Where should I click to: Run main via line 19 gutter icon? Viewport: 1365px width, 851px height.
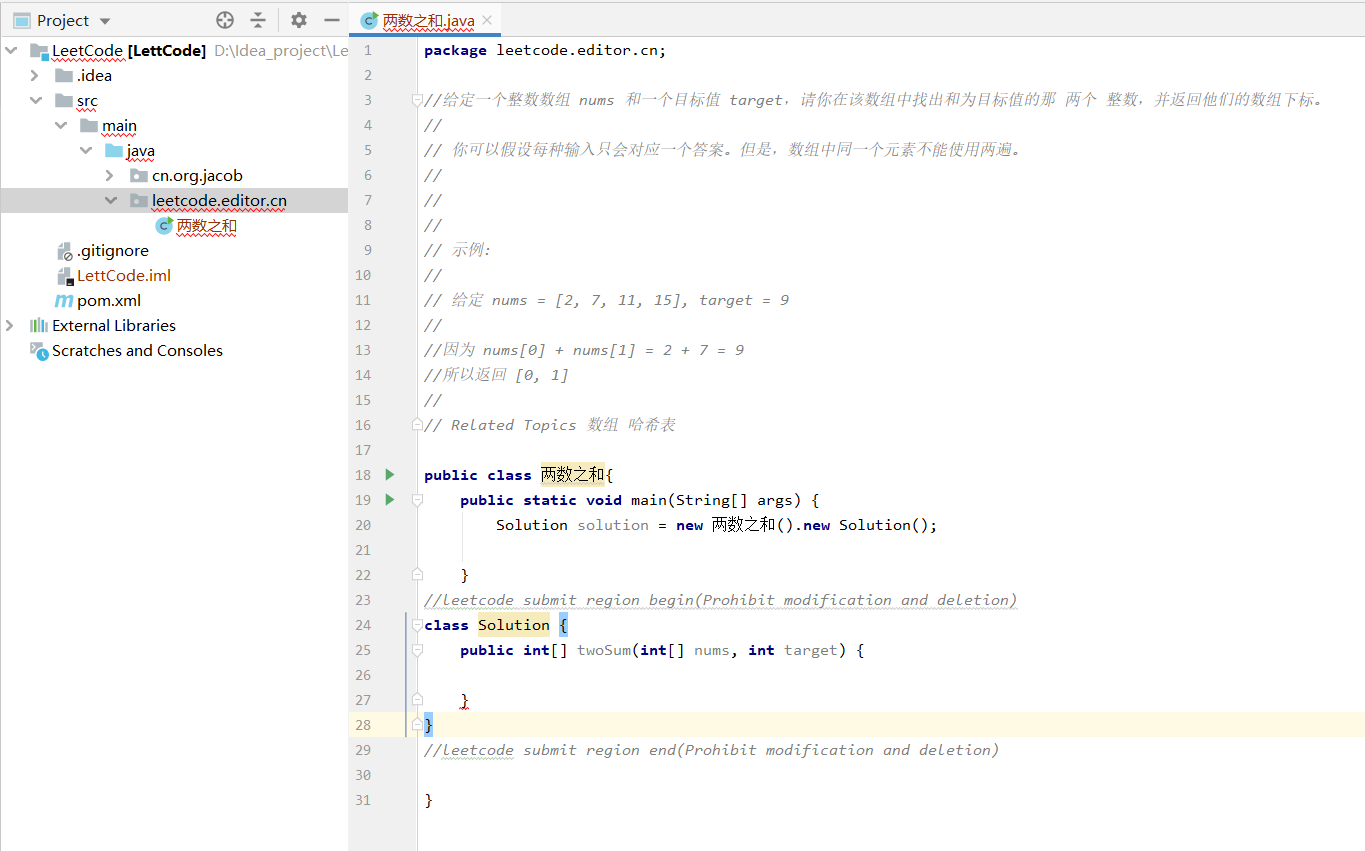click(389, 500)
